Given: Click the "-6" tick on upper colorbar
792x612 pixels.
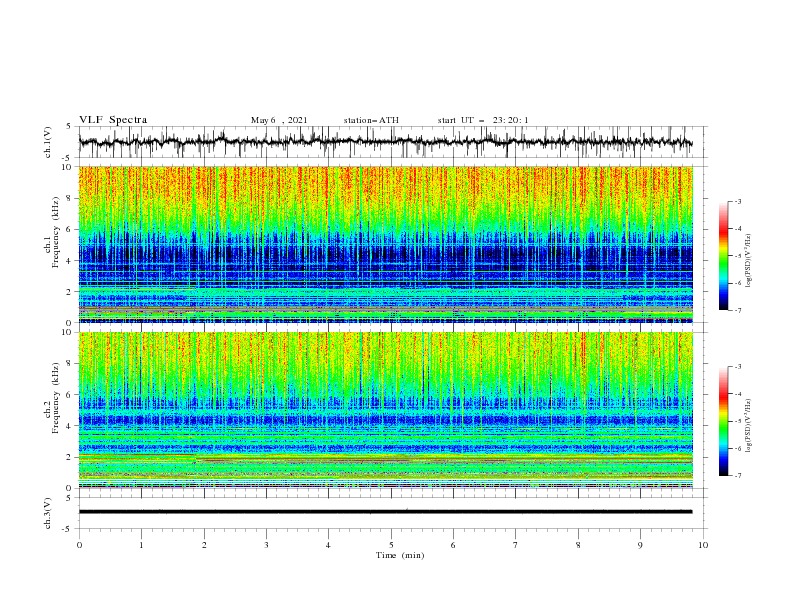Looking at the screenshot, I should pos(737,283).
